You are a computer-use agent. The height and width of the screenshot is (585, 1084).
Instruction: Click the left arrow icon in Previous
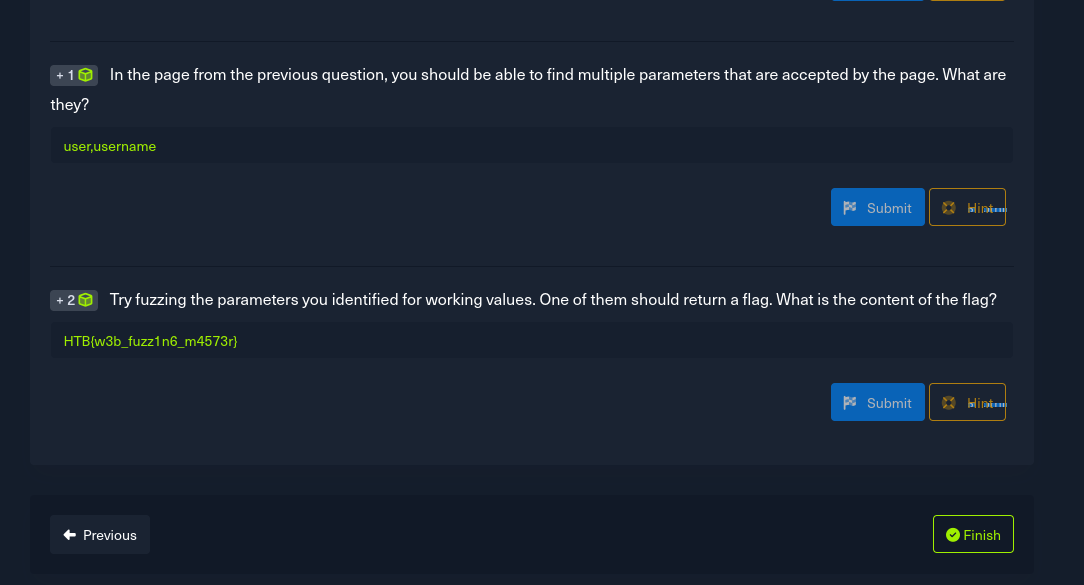[70, 535]
